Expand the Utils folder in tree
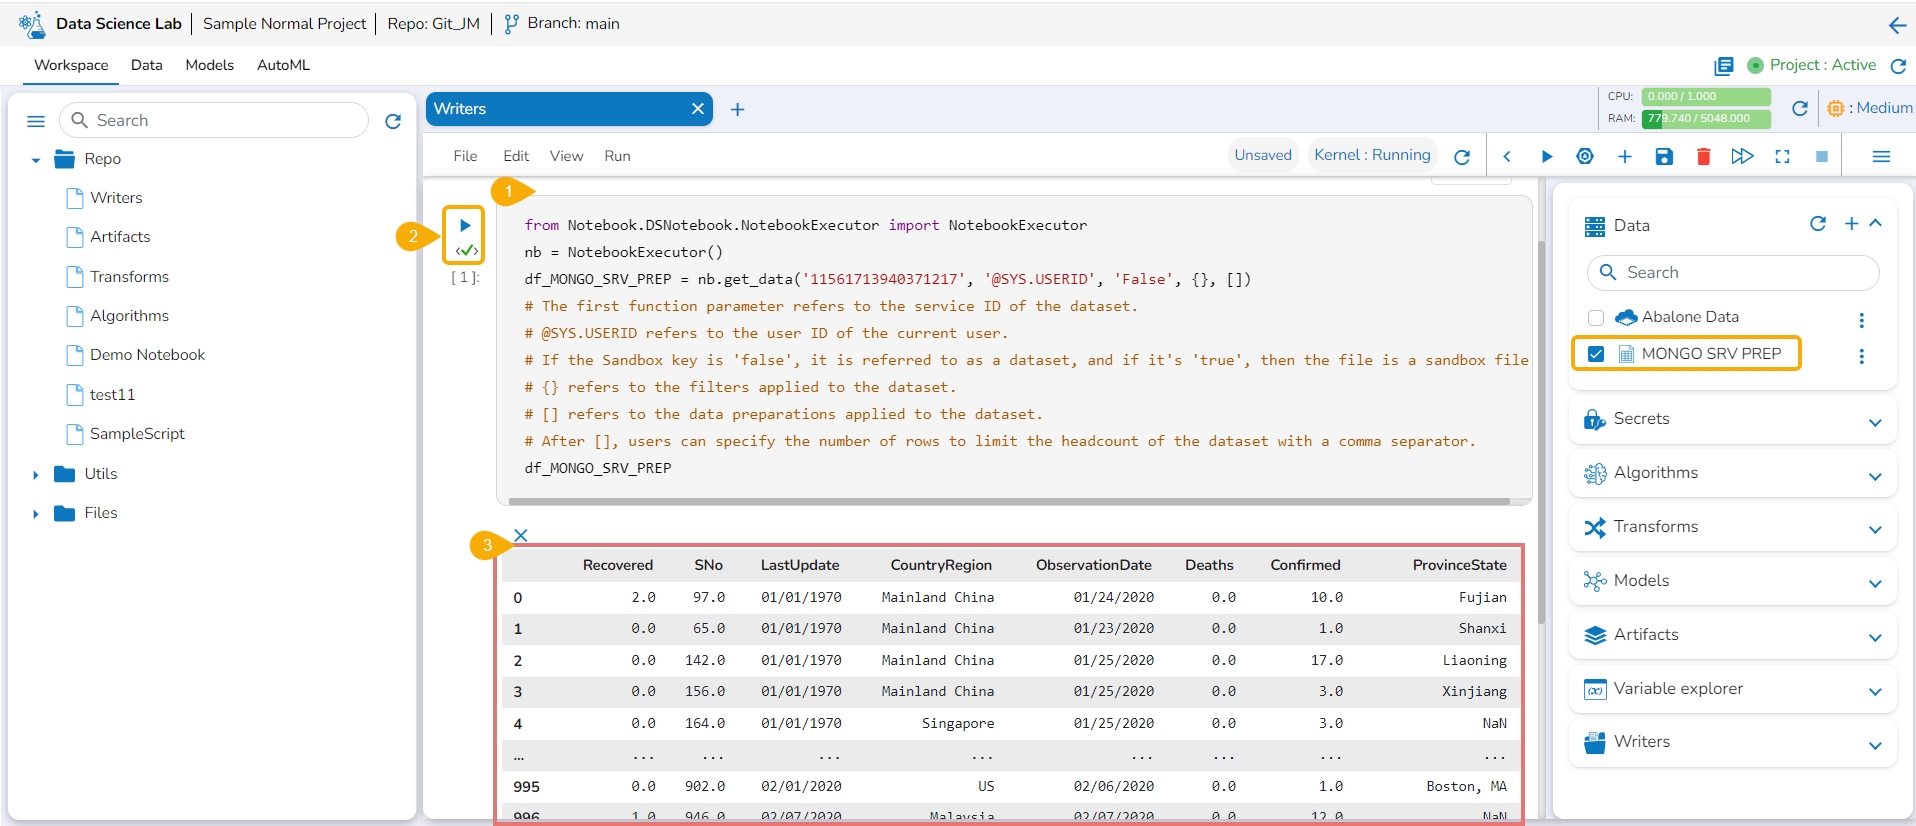The width and height of the screenshot is (1916, 826). [x=36, y=475]
